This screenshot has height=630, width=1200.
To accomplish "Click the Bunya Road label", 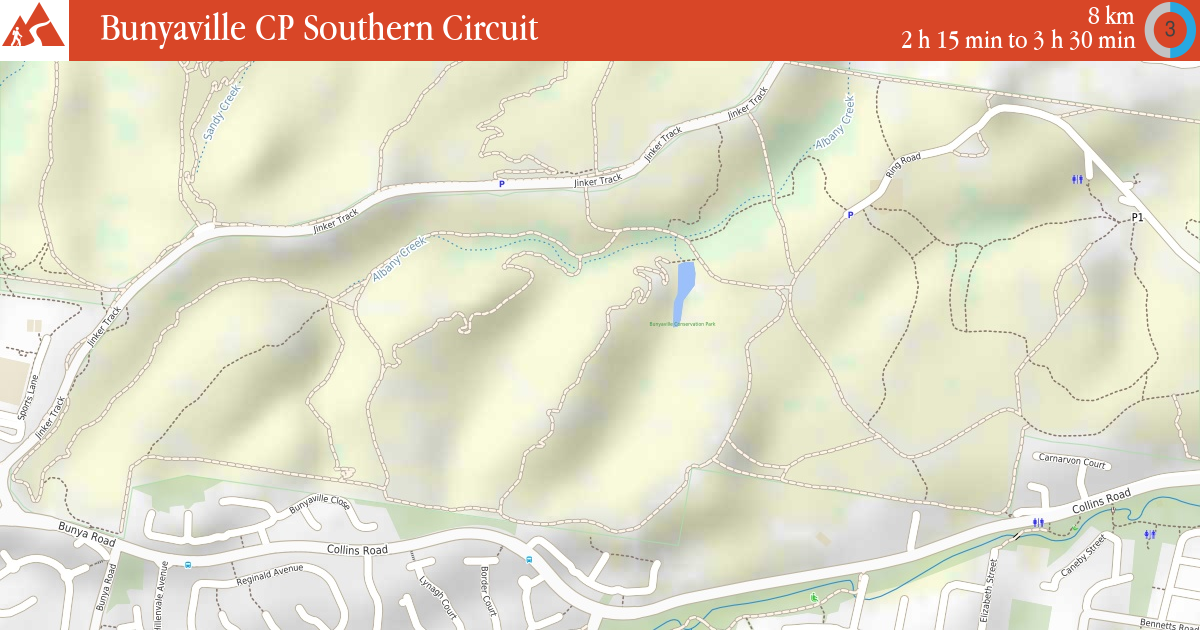I will [87, 534].
